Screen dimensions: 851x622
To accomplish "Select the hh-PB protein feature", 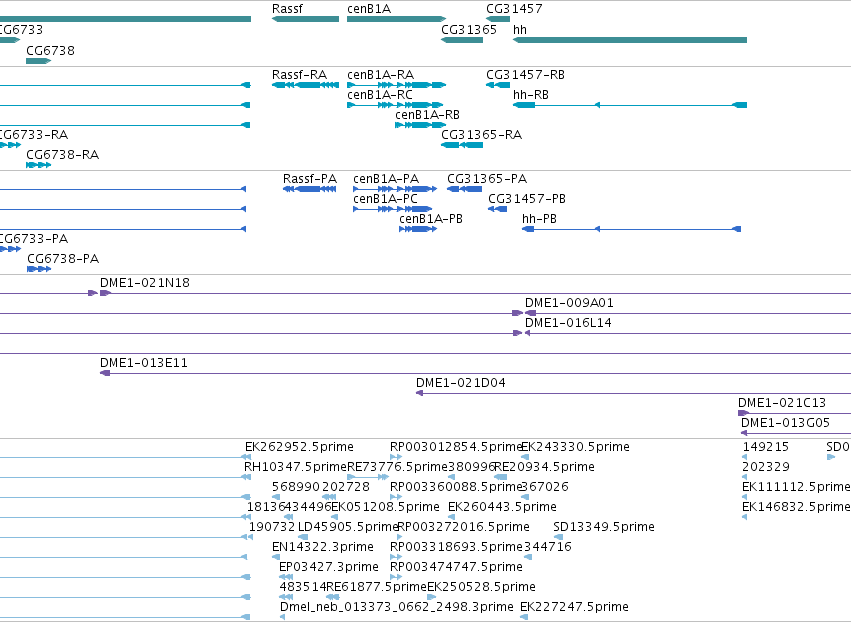I will (x=631, y=229).
